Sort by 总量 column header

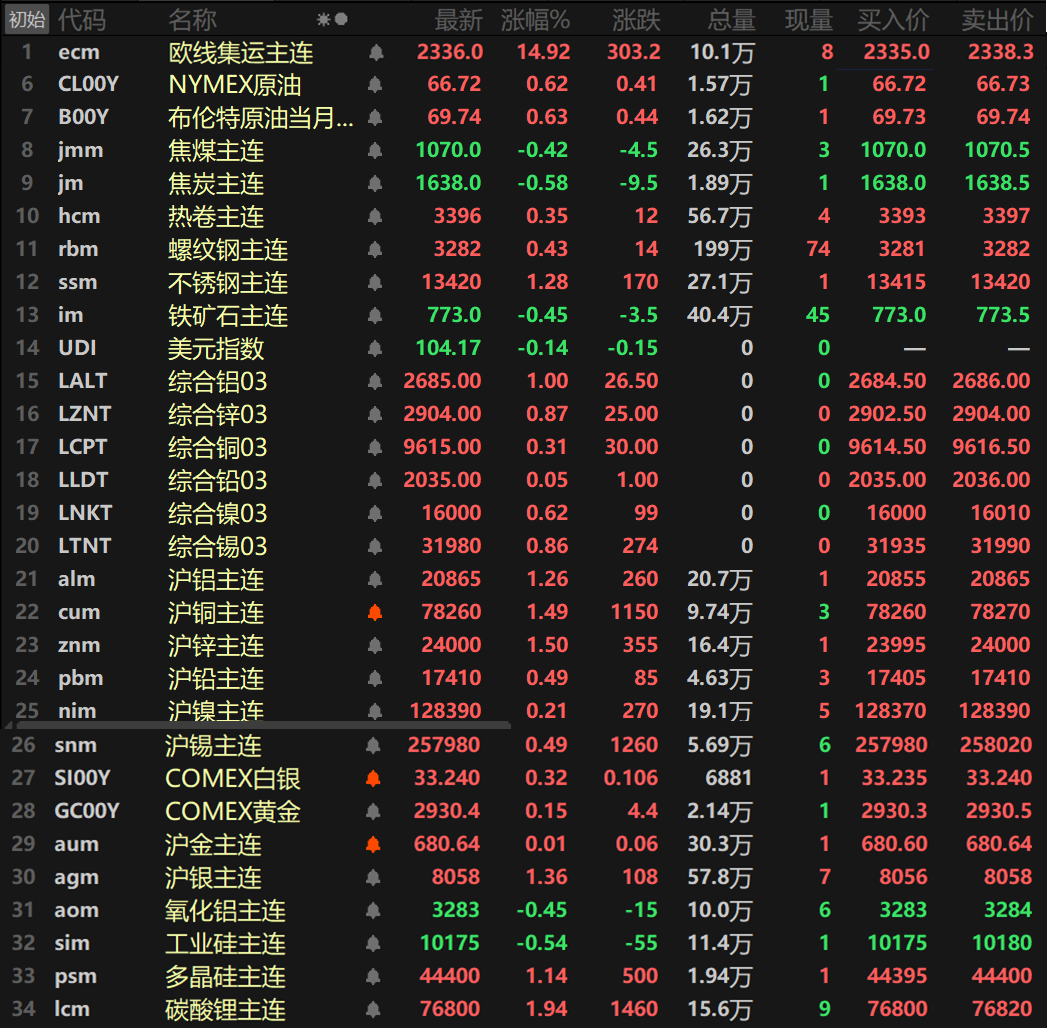(x=731, y=19)
